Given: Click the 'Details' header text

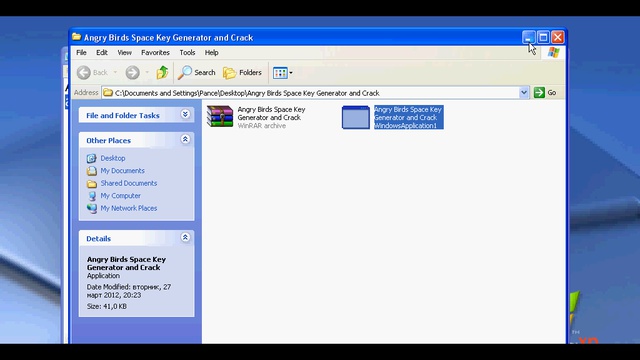Looking at the screenshot, I should 98,239.
